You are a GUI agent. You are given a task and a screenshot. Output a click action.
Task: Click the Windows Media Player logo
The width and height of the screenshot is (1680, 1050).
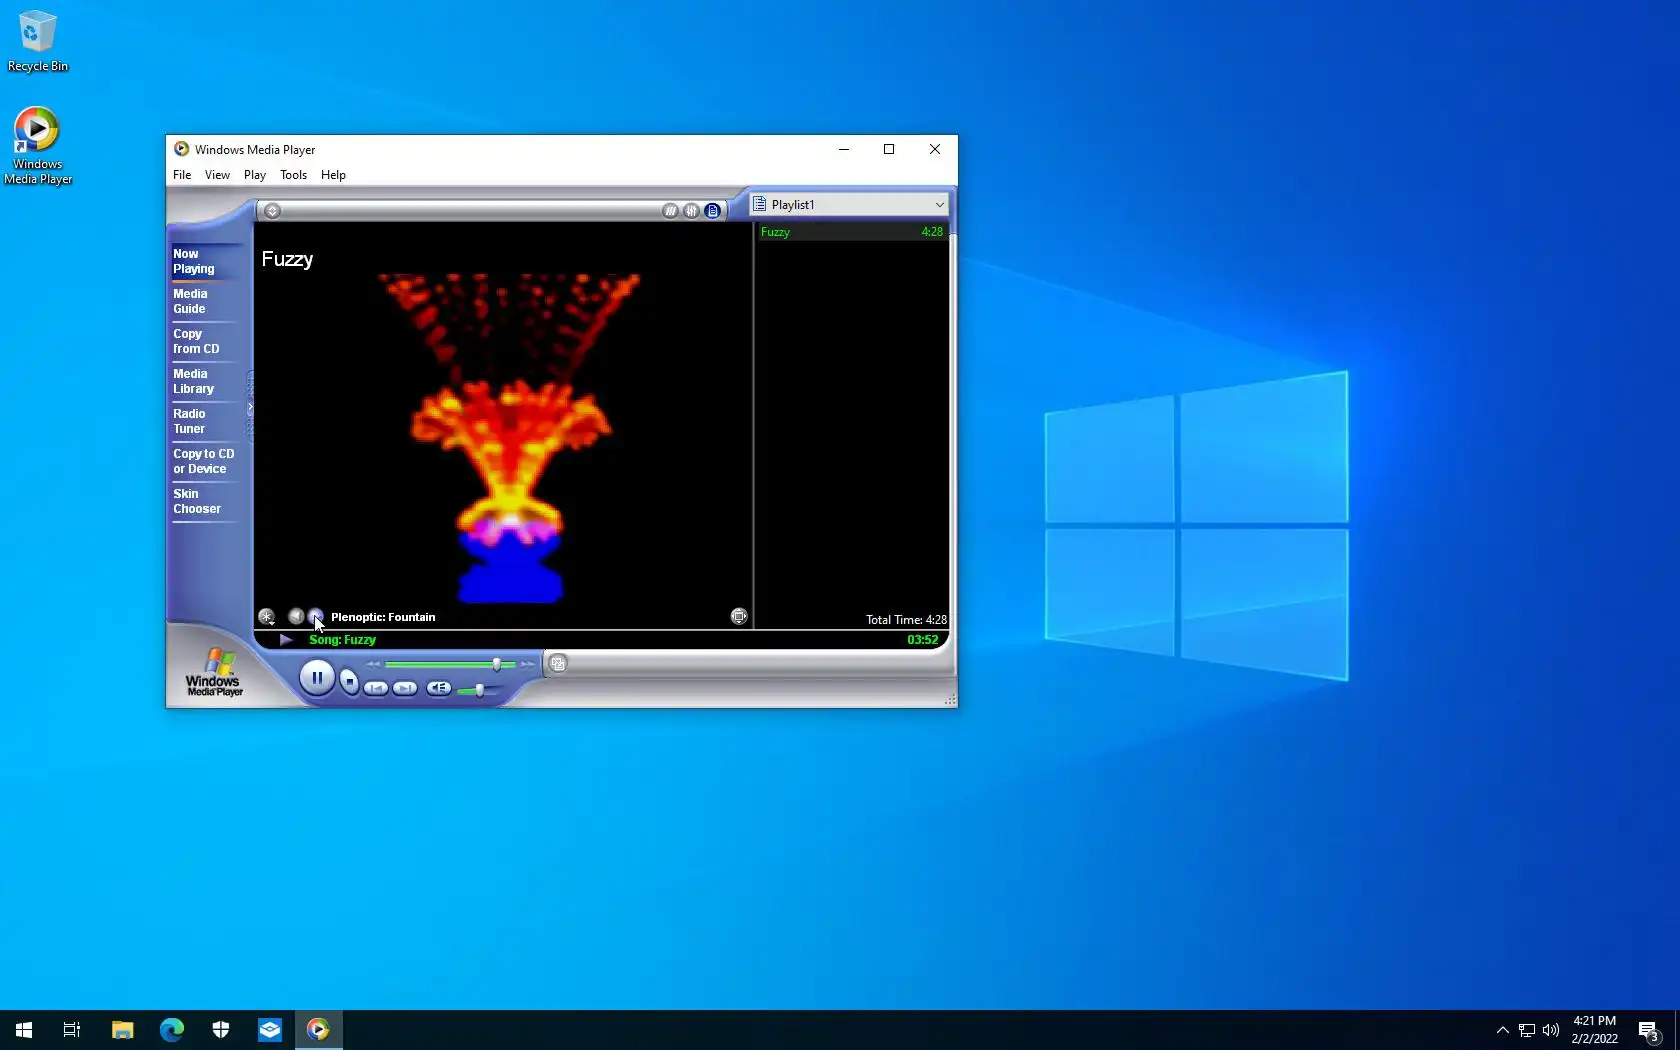[x=214, y=672]
